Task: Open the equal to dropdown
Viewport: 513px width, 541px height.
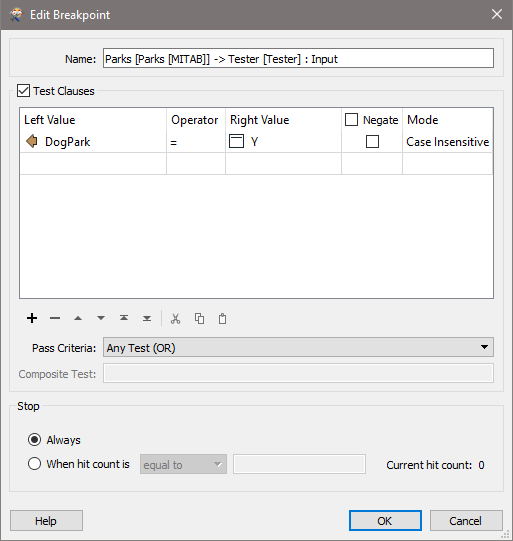Action: click(x=183, y=464)
